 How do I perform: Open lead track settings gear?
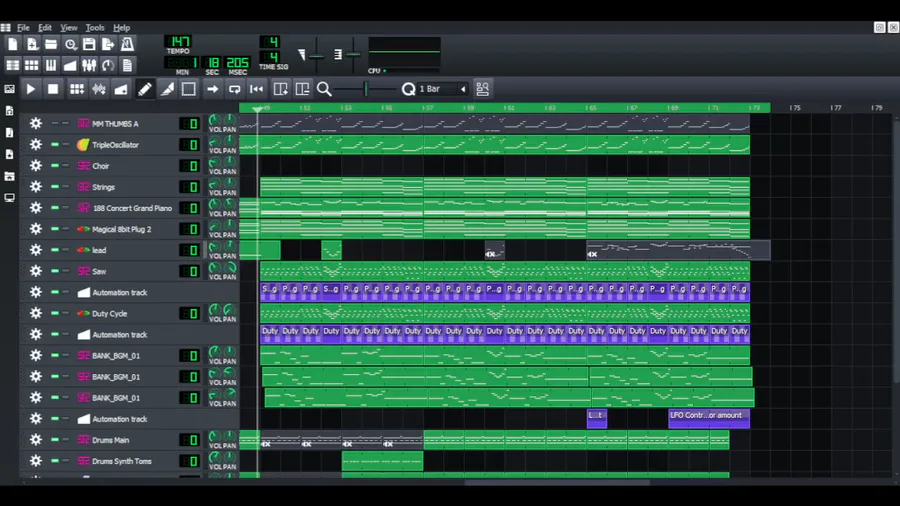(x=36, y=250)
